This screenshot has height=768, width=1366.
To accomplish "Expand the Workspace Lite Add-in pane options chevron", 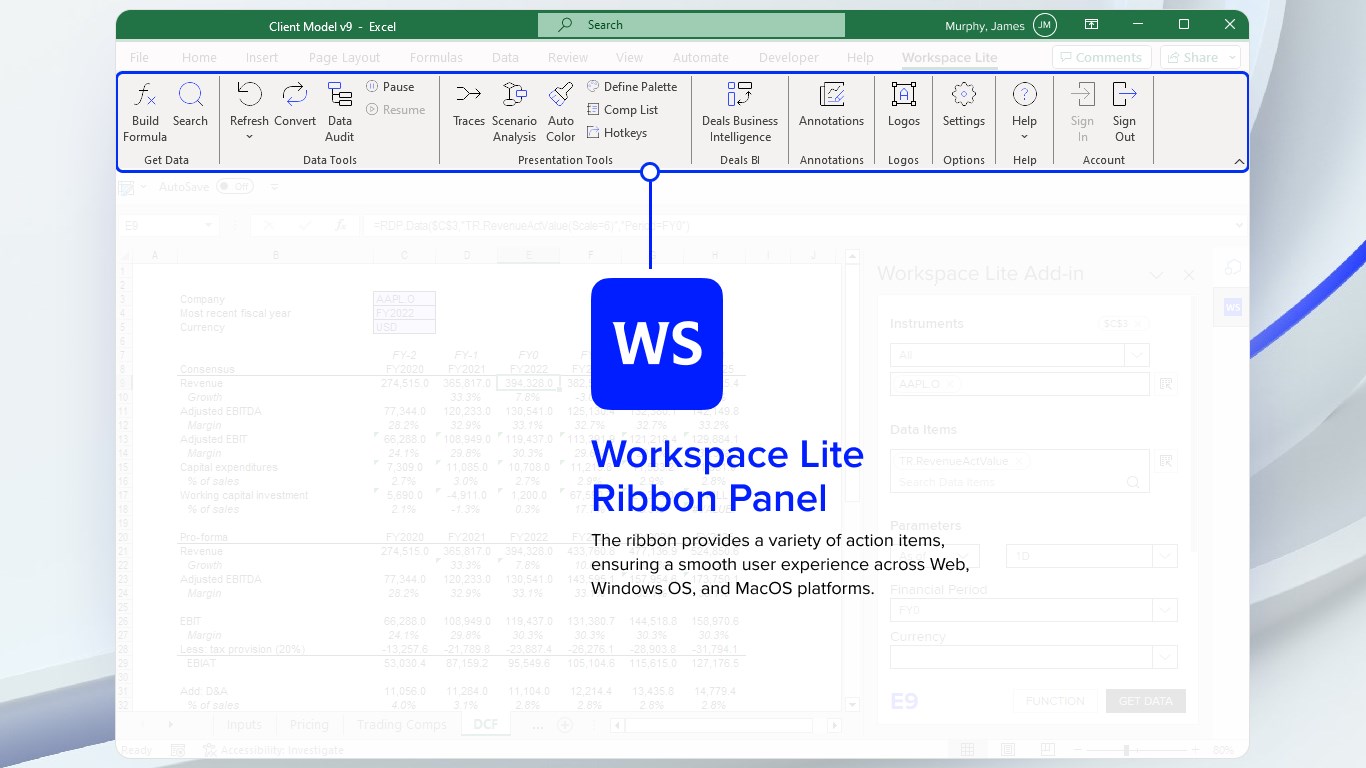I will click(x=1157, y=275).
